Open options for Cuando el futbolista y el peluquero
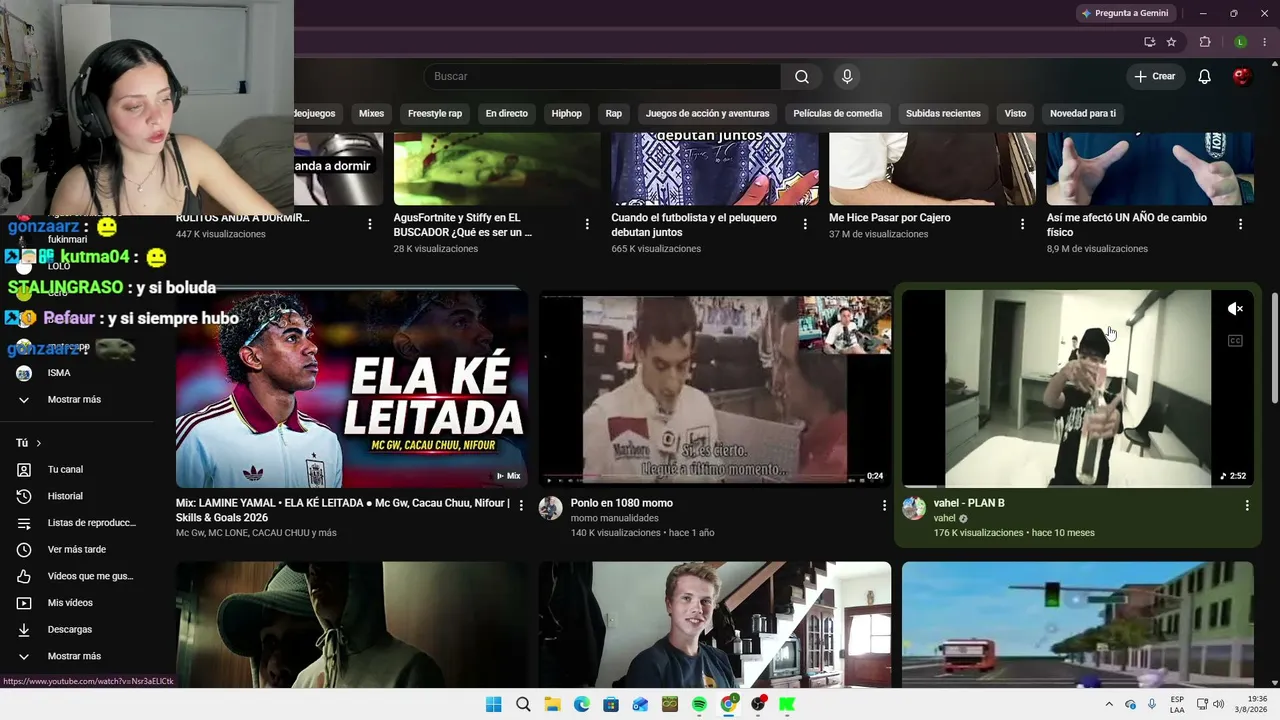Screen dimensions: 1280x720 (805, 224)
